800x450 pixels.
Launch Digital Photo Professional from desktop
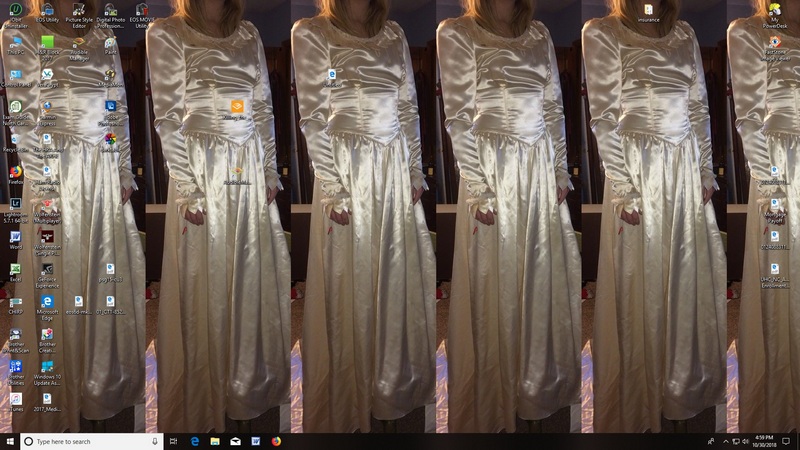110,11
